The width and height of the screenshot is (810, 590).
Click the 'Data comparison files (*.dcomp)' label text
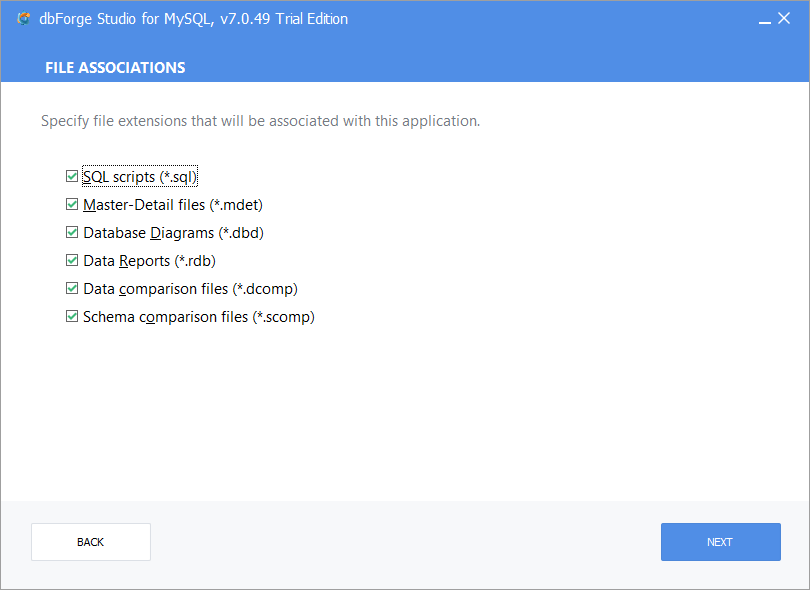click(x=190, y=289)
